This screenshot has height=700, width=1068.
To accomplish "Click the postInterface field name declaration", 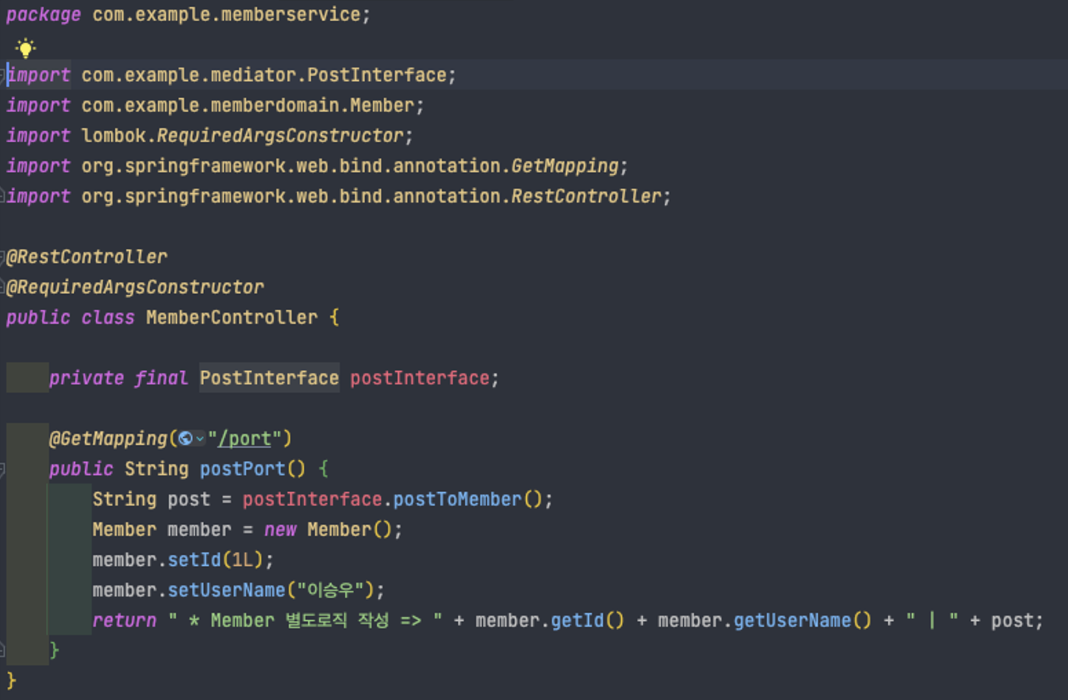I will pos(420,378).
